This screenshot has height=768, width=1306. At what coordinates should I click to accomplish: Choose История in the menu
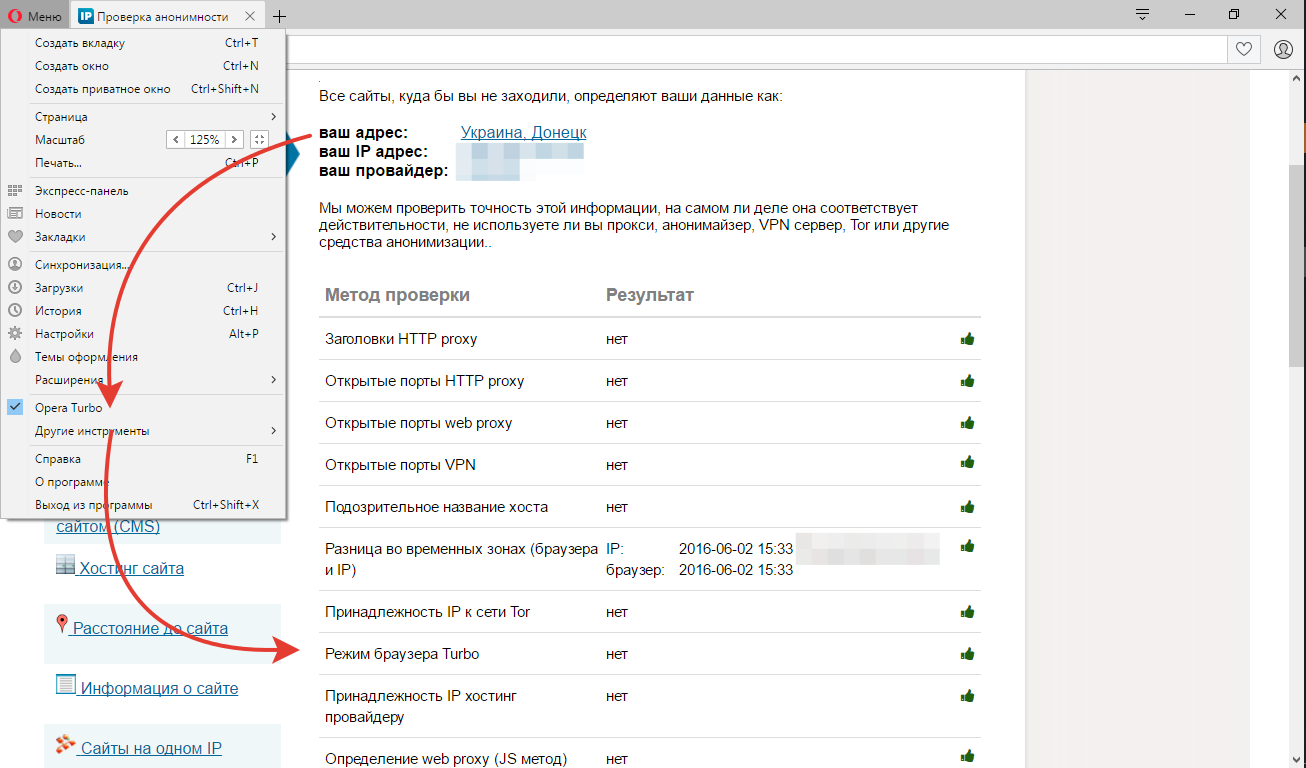click(x=58, y=311)
